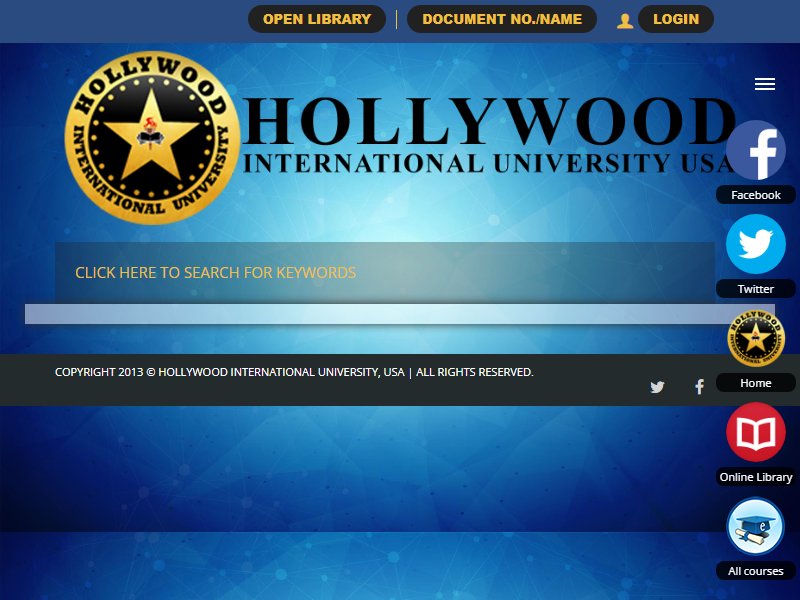Click the Facebook label link

point(756,195)
